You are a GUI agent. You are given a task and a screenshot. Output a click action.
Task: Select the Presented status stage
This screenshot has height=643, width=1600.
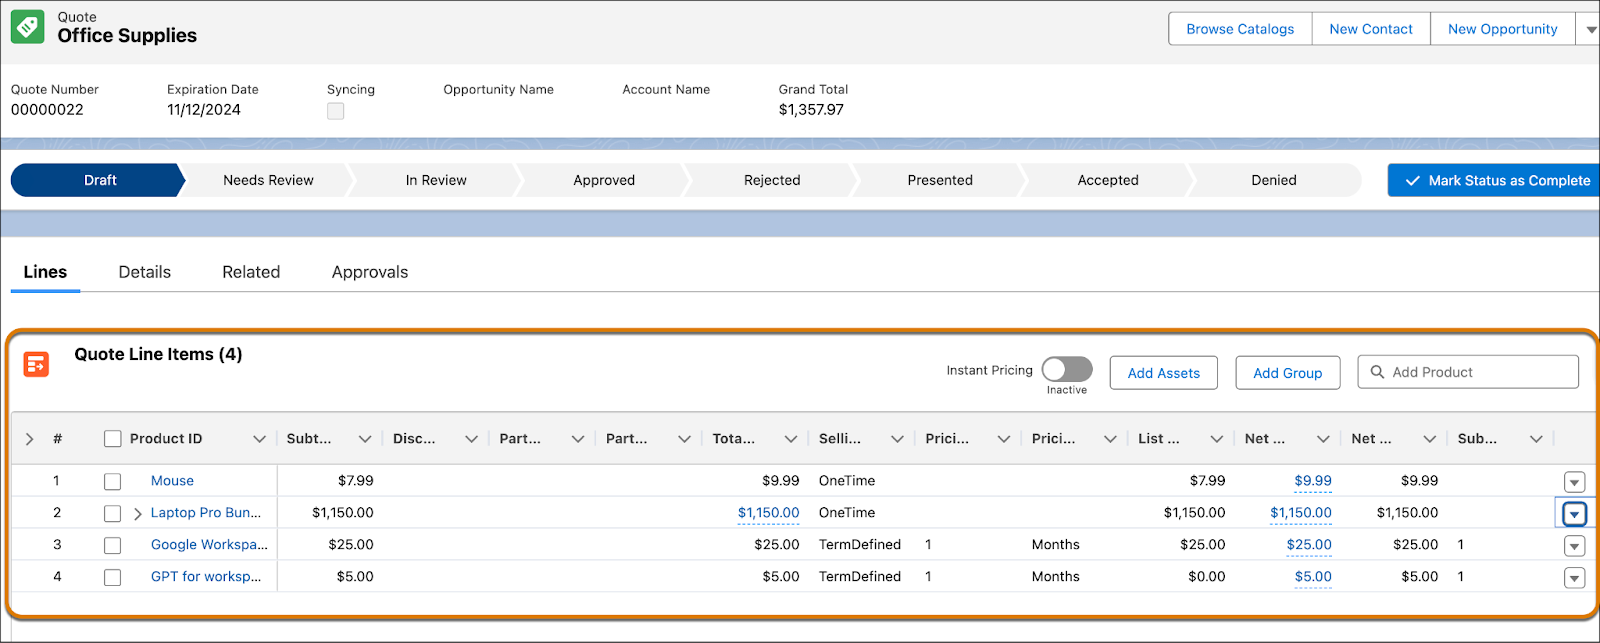940,180
